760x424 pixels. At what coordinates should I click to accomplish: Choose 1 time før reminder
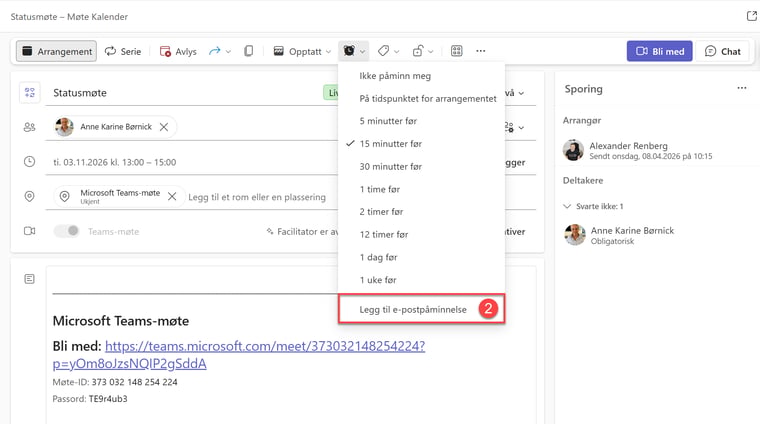pos(421,189)
